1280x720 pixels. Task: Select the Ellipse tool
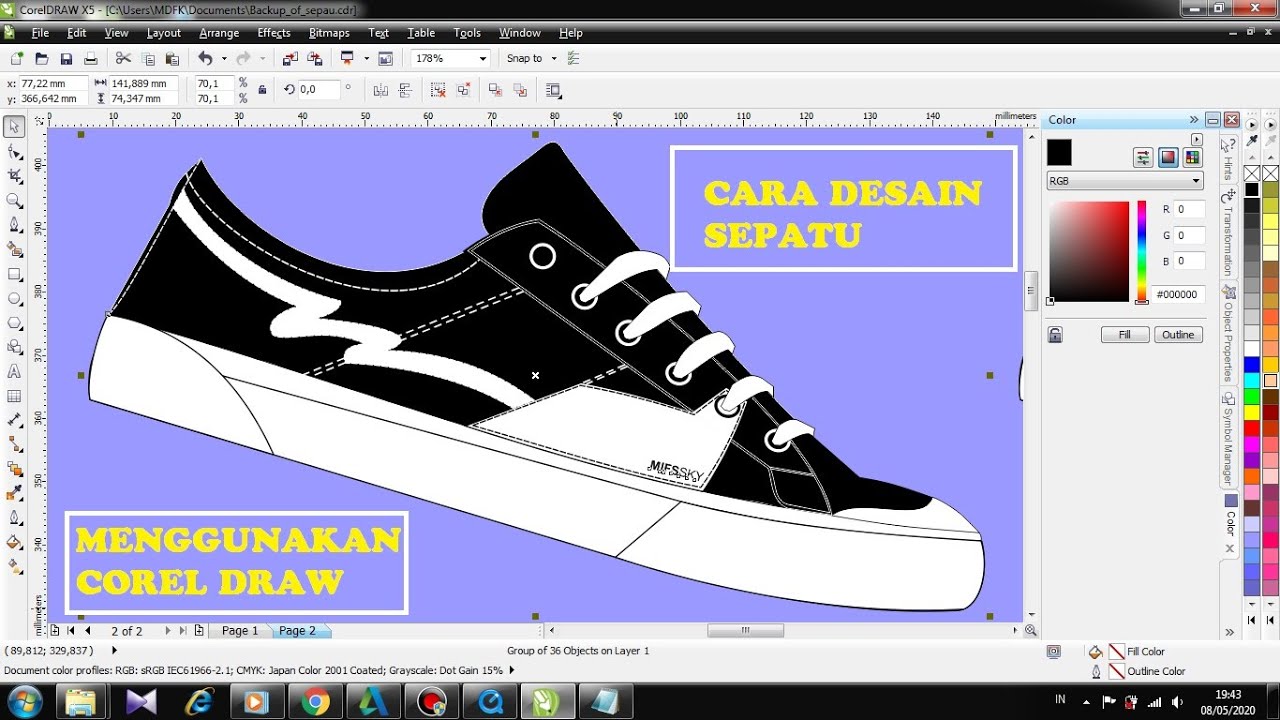pyautogui.click(x=14, y=298)
